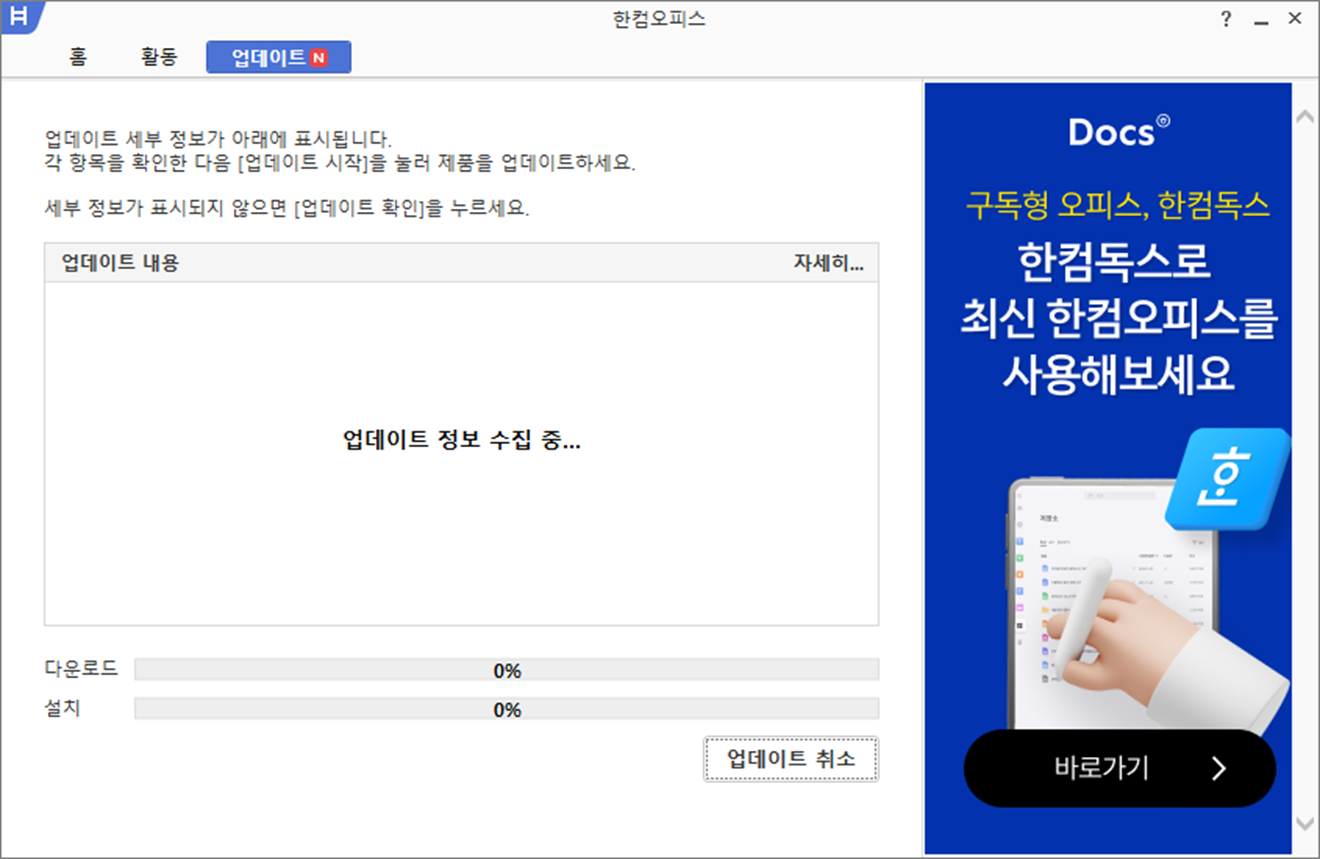The width and height of the screenshot is (1320, 859).
Task: Click the Docs logo in the banner
Action: 1118,131
